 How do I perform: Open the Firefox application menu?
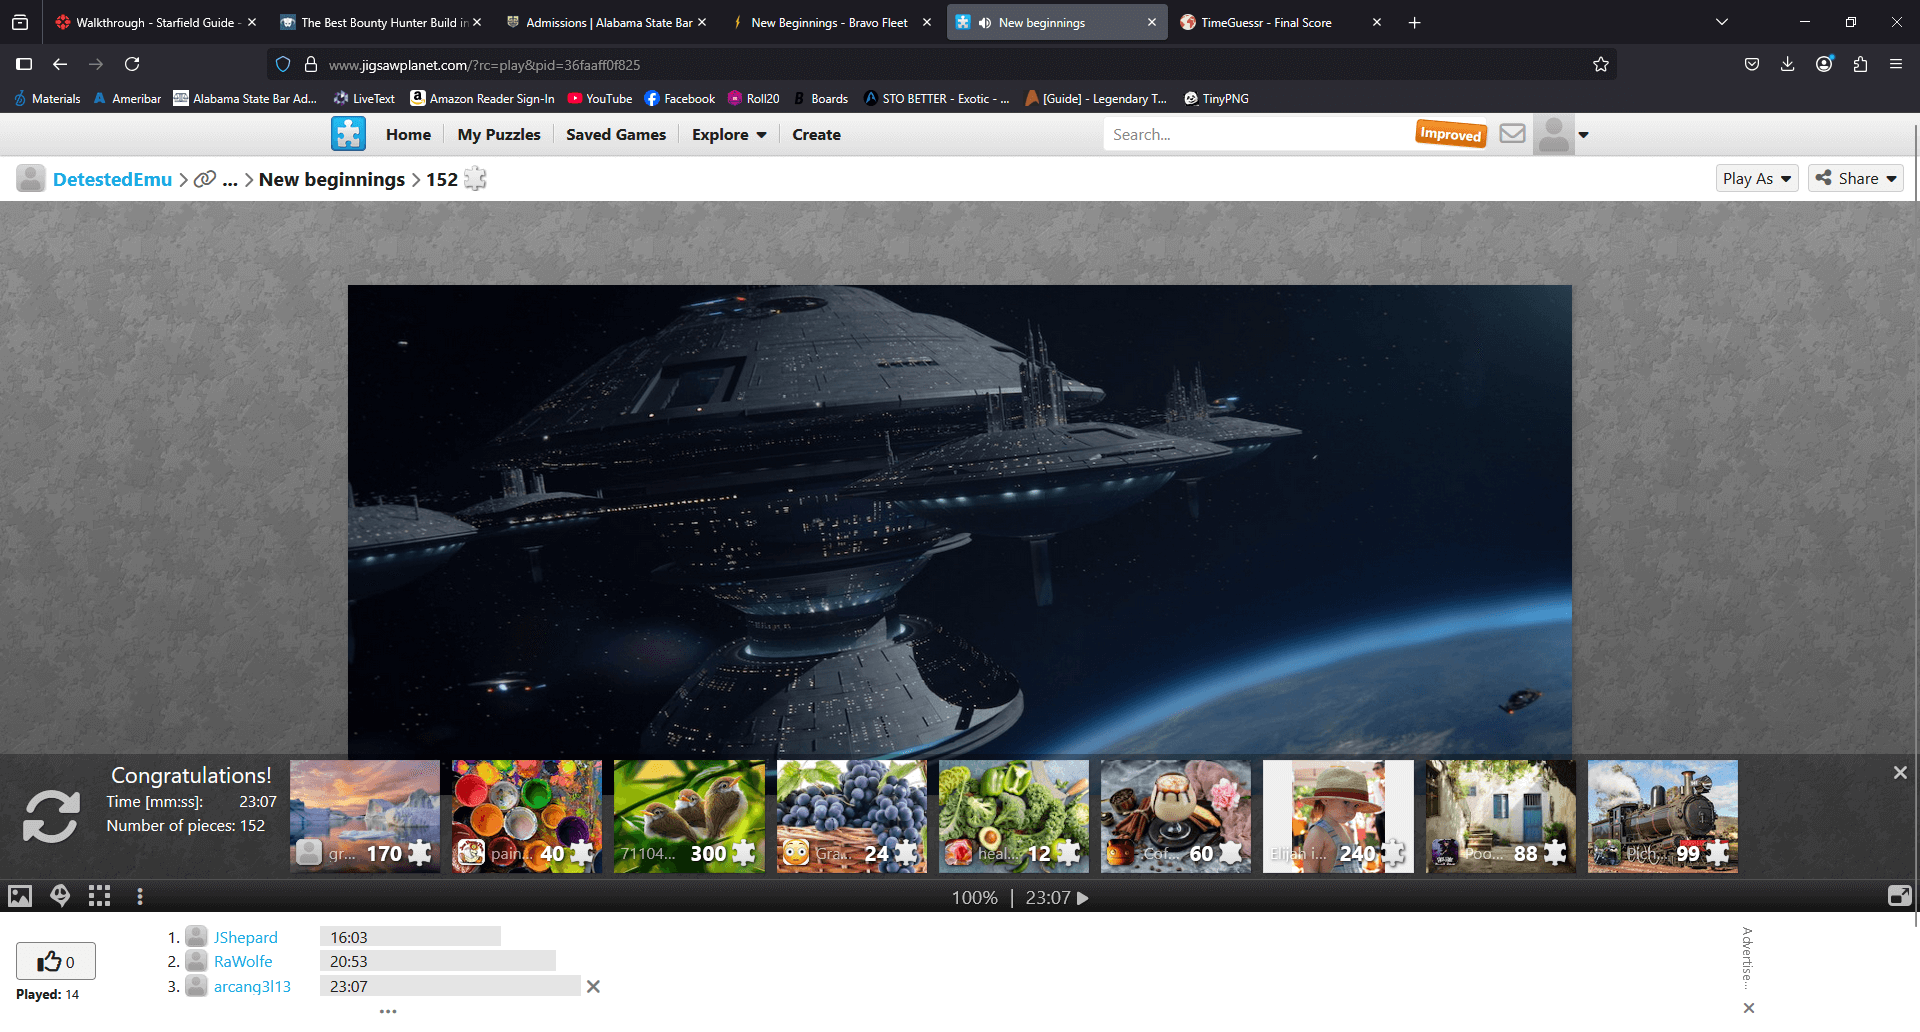tap(1896, 64)
